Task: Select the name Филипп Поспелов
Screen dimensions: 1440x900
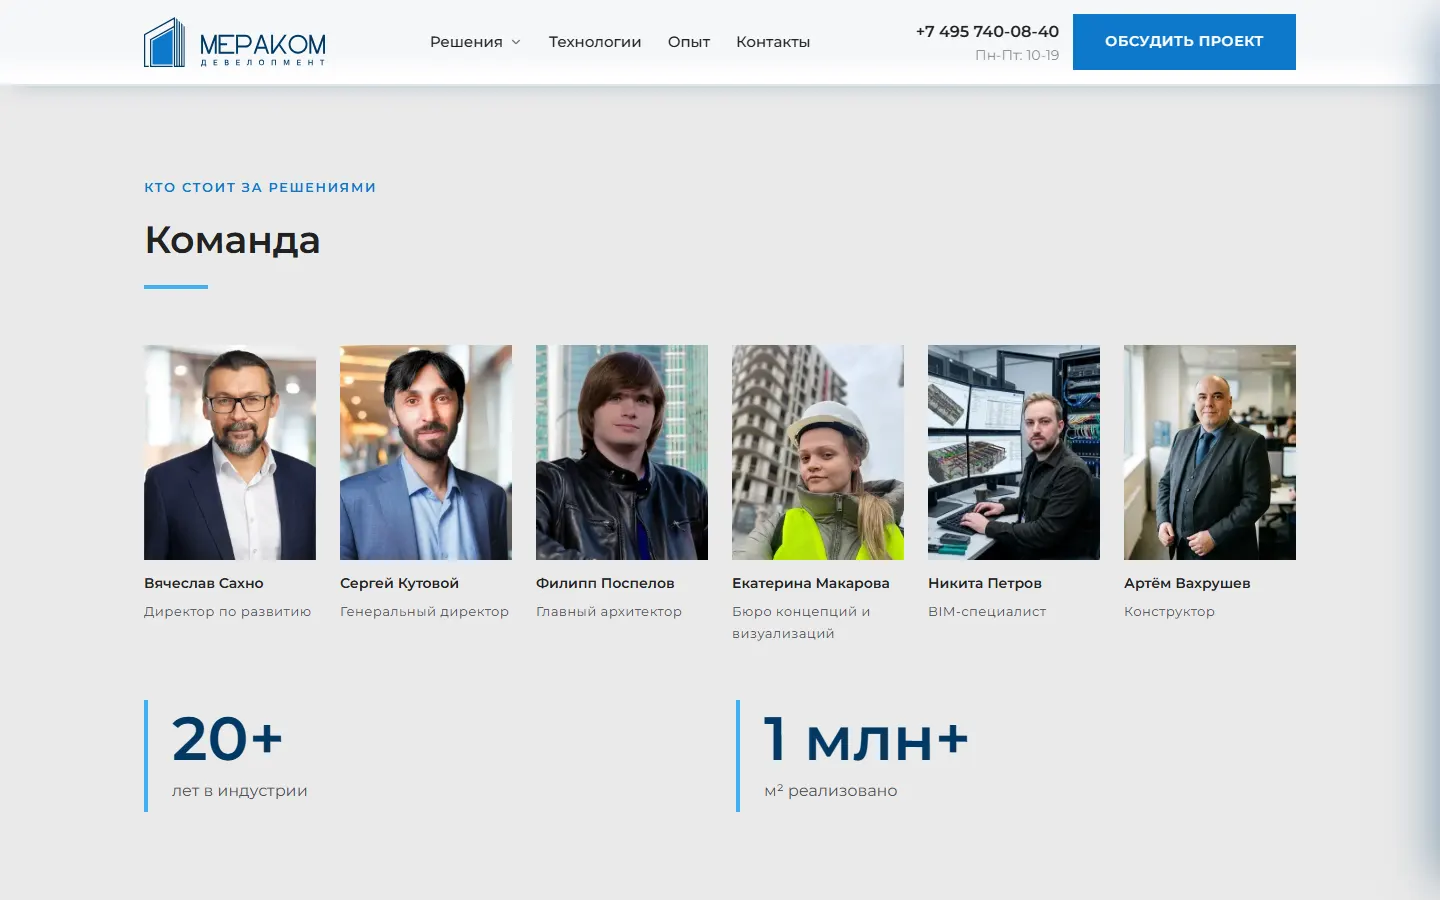Action: click(605, 583)
